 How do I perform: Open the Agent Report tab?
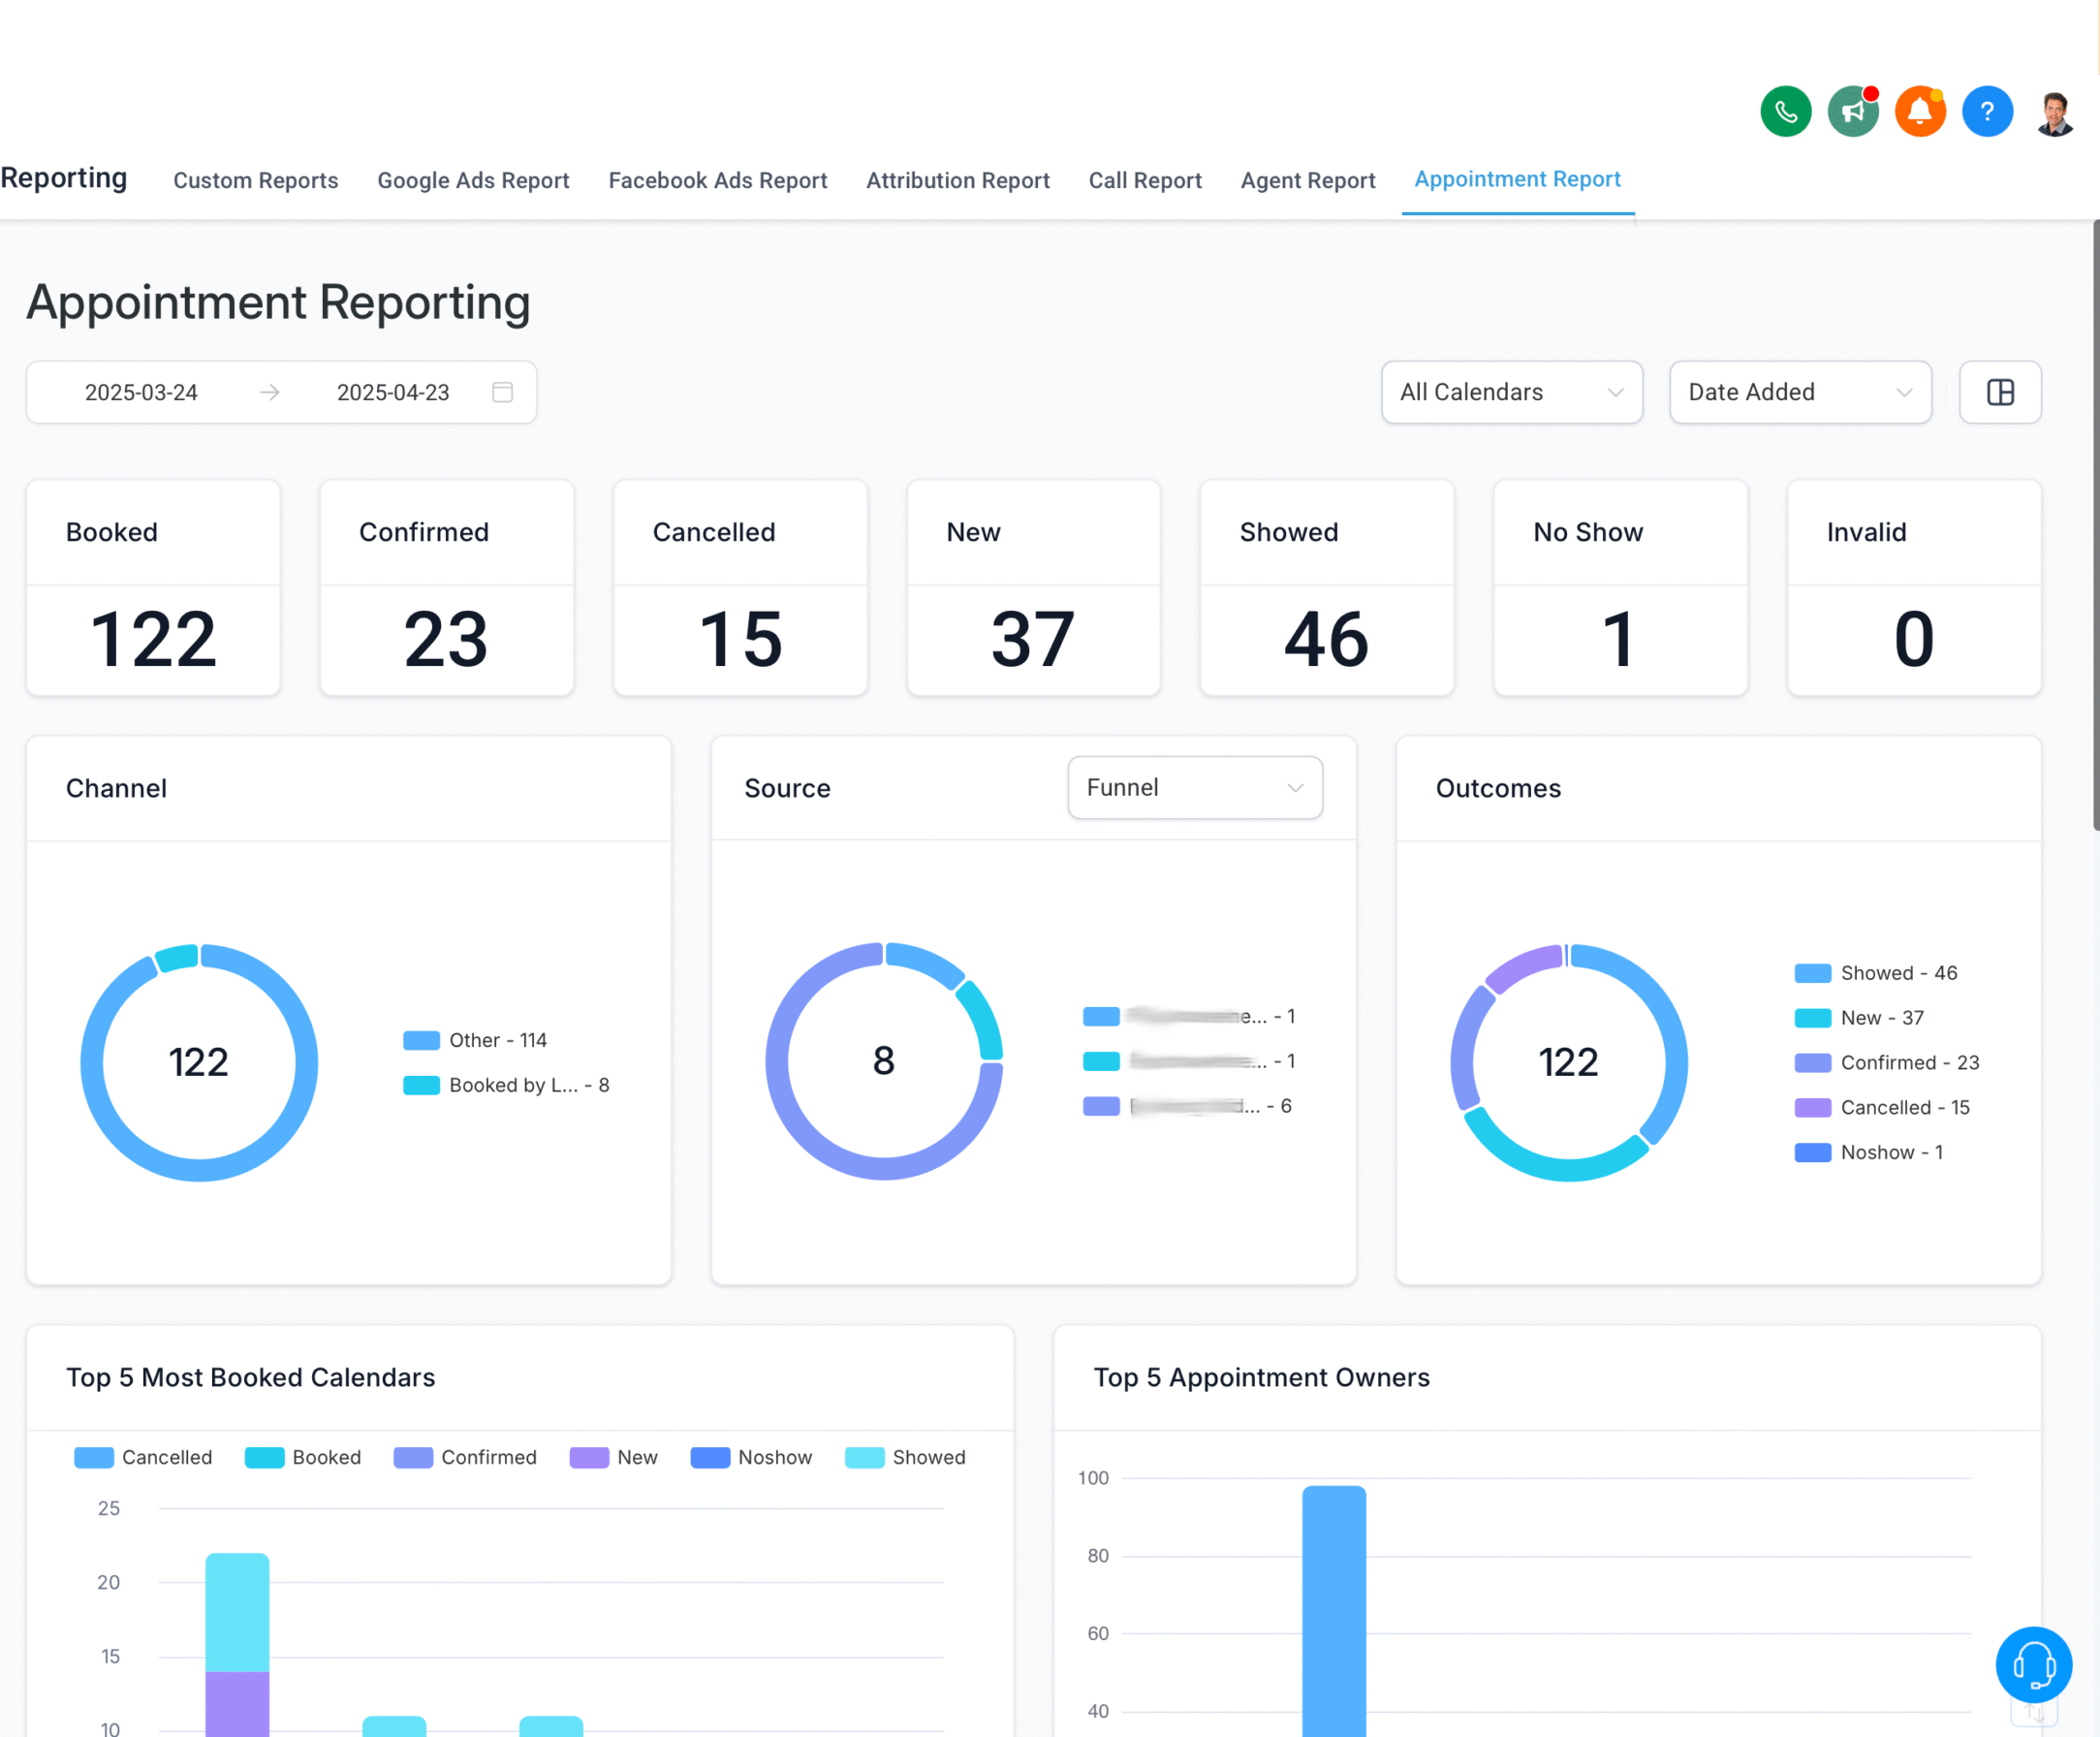click(x=1308, y=180)
